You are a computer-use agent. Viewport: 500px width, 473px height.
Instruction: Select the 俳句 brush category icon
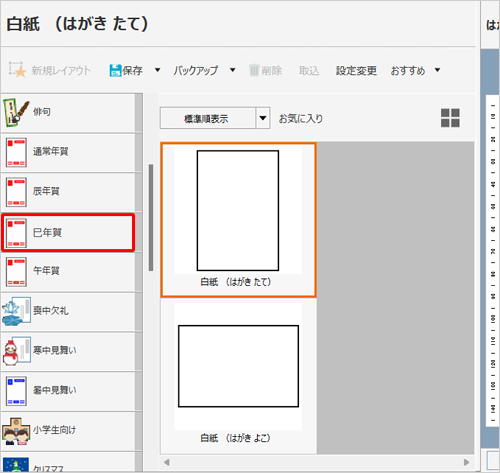pyautogui.click(x=16, y=112)
